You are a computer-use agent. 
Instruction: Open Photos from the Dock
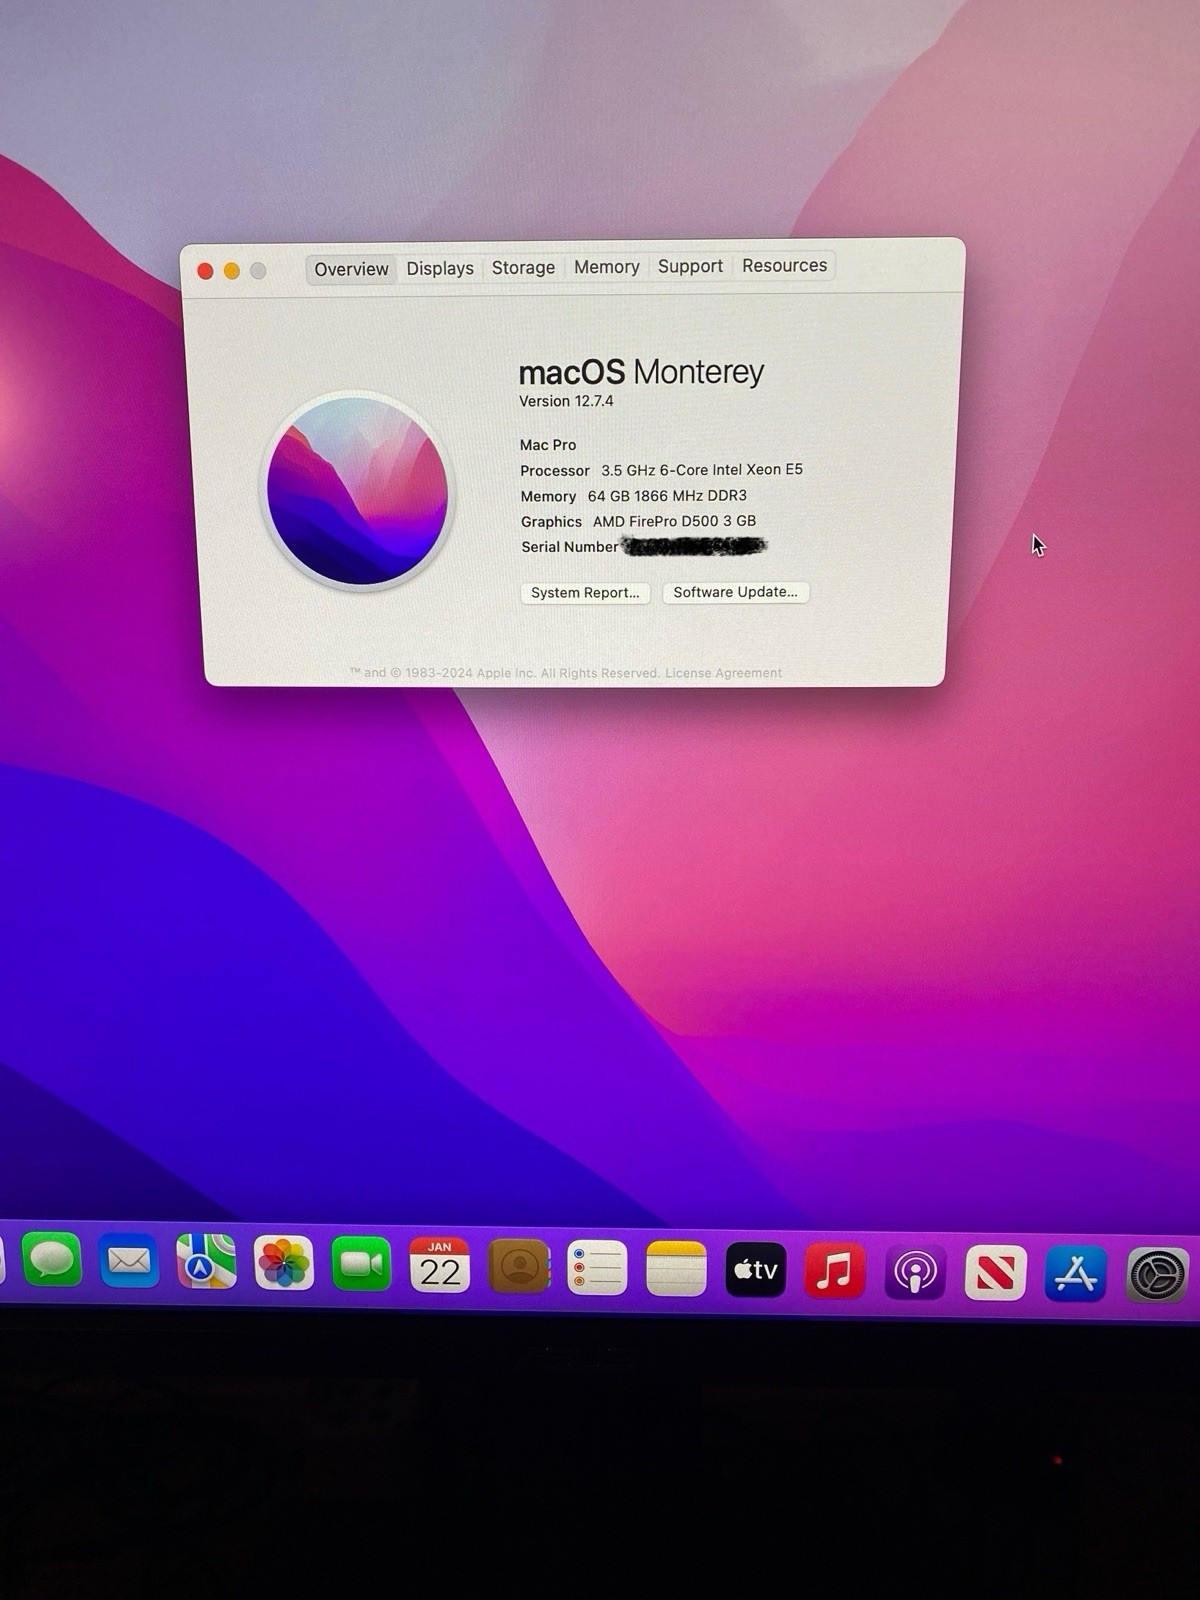(284, 1263)
